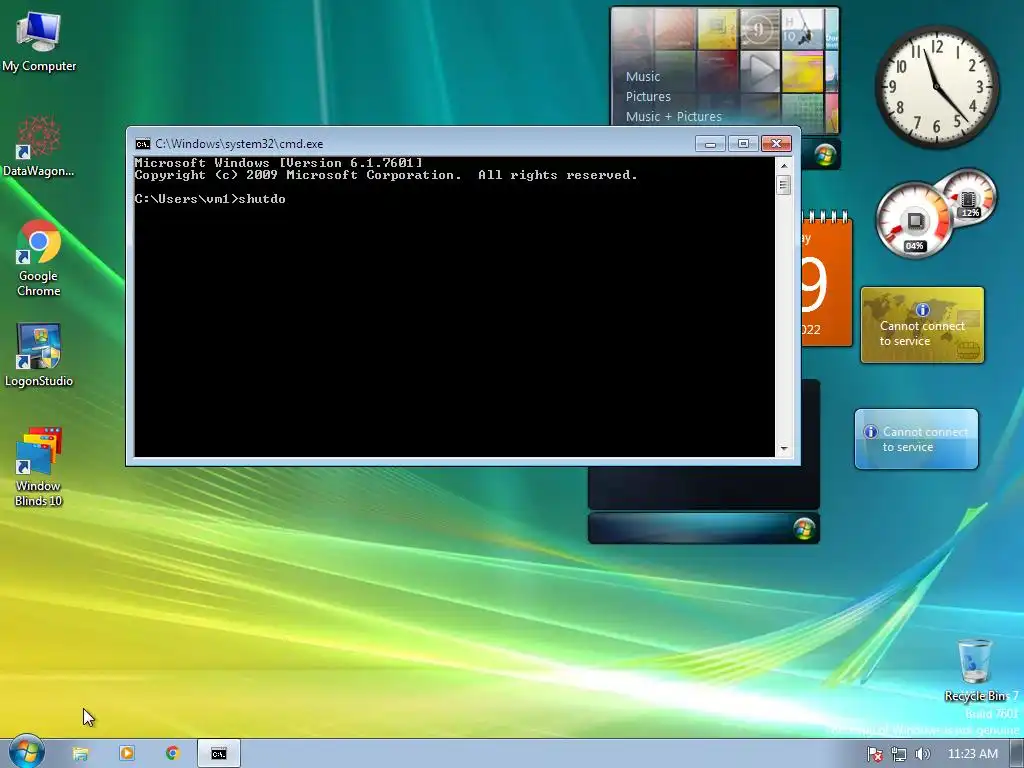Click the Windows Start orb
This screenshot has width=1024, height=768.
click(x=27, y=752)
